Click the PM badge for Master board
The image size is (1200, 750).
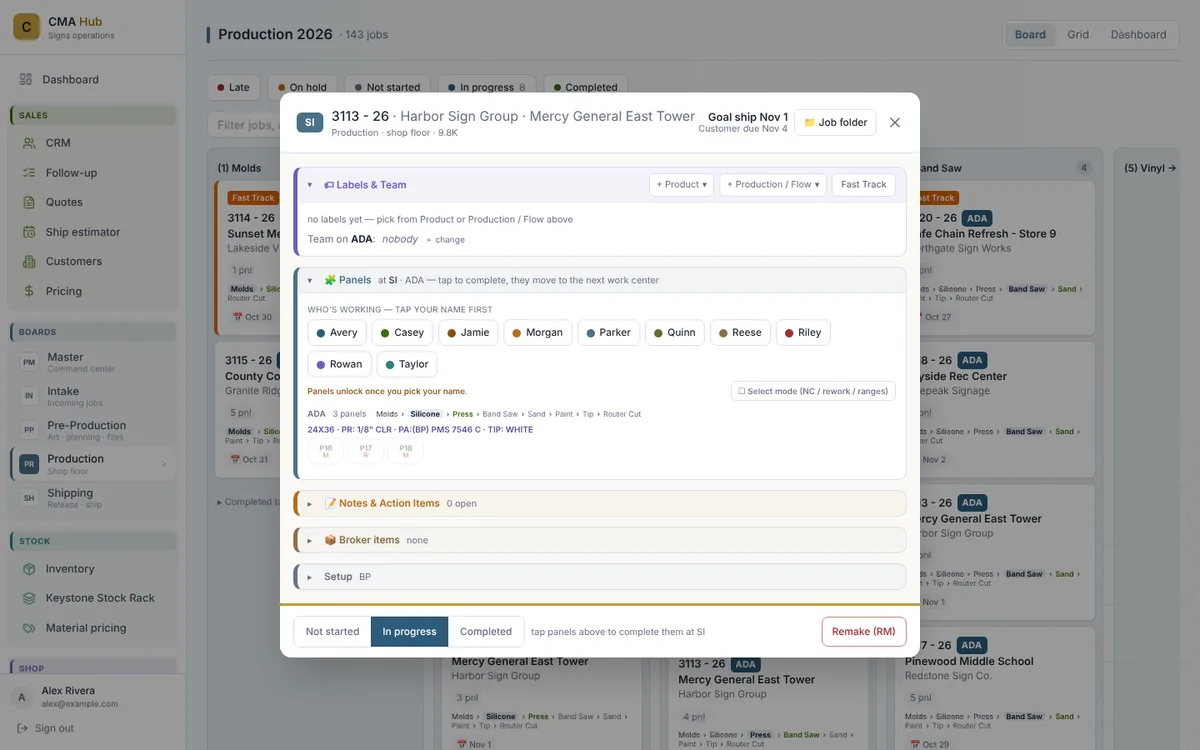click(x=29, y=362)
